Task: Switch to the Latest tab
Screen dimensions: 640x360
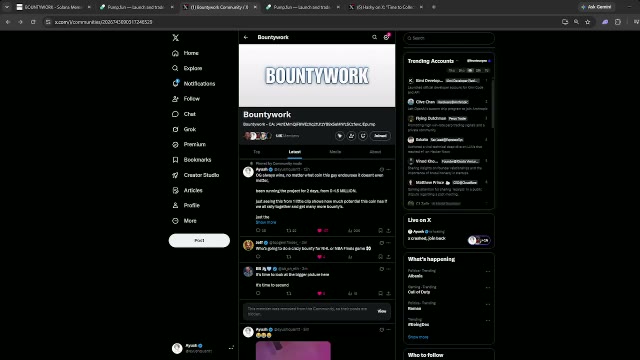Action: [x=295, y=152]
